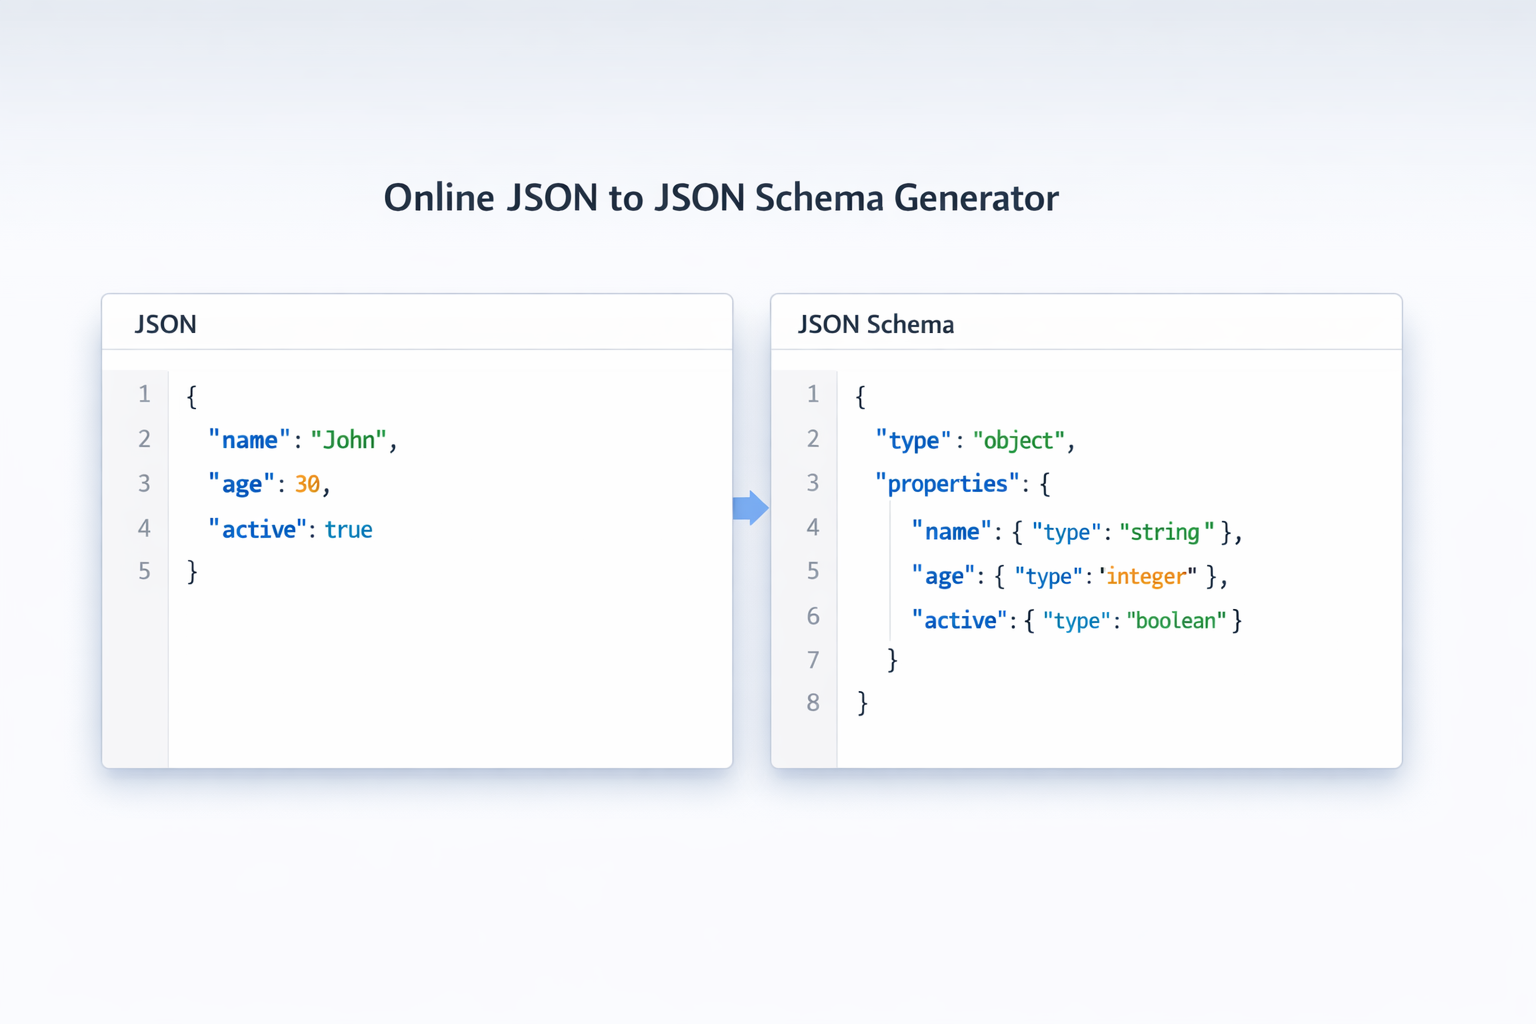
Task: Click the true boolean value
Action: 349,529
